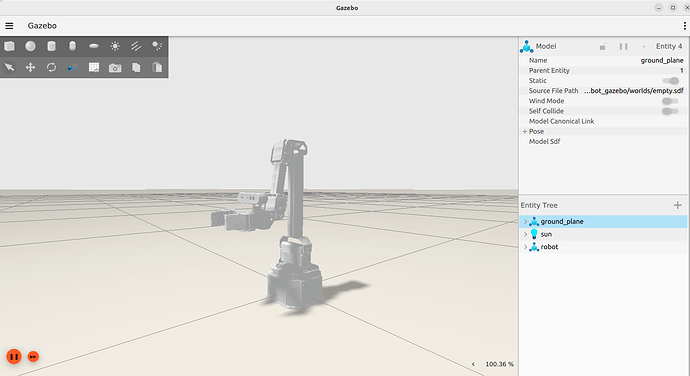Screen dimensions: 690x376
Task: Insert a sphere shape
Action: click(x=30, y=46)
